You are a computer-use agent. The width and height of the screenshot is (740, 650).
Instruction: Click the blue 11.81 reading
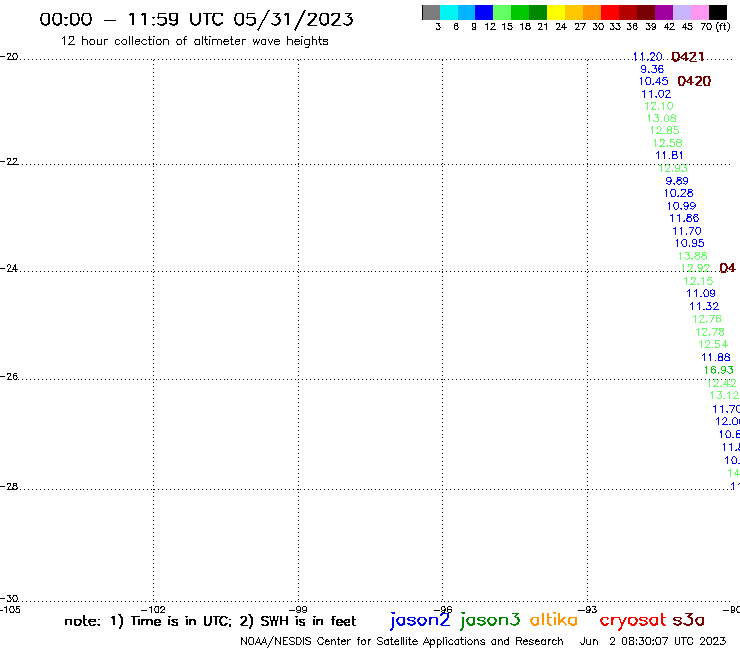669,155
